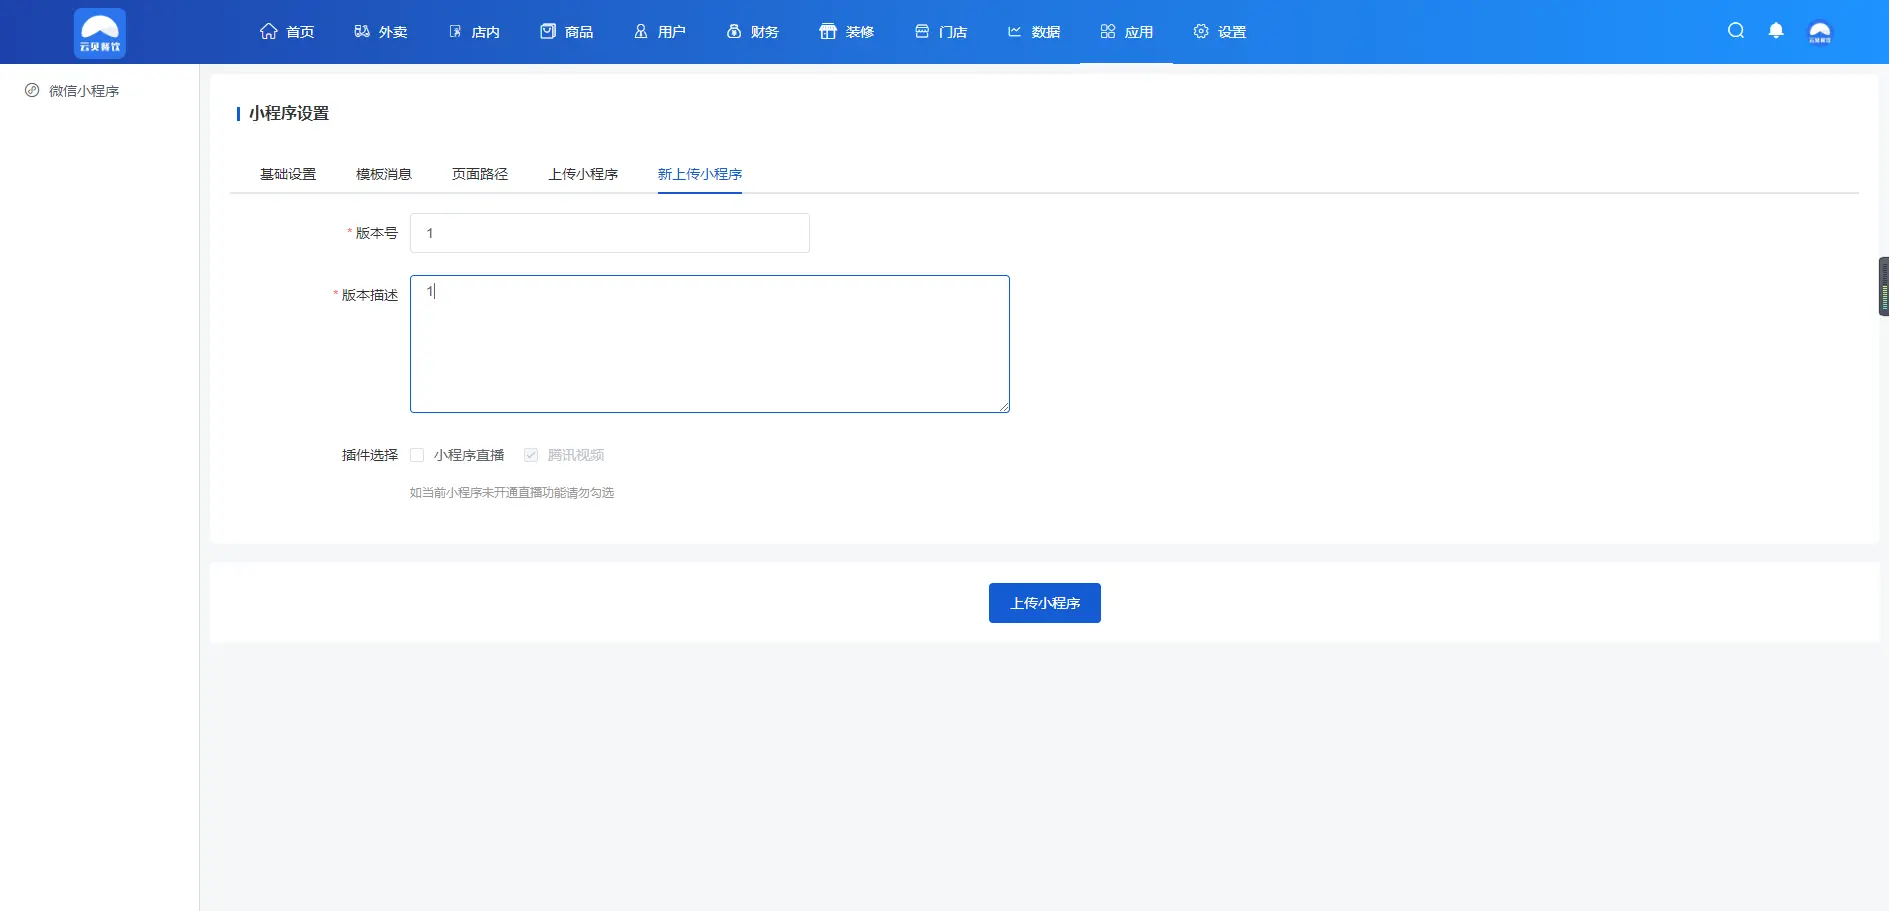Open the 商品 products menu
Screen dimensions: 1889x911
click(567, 32)
